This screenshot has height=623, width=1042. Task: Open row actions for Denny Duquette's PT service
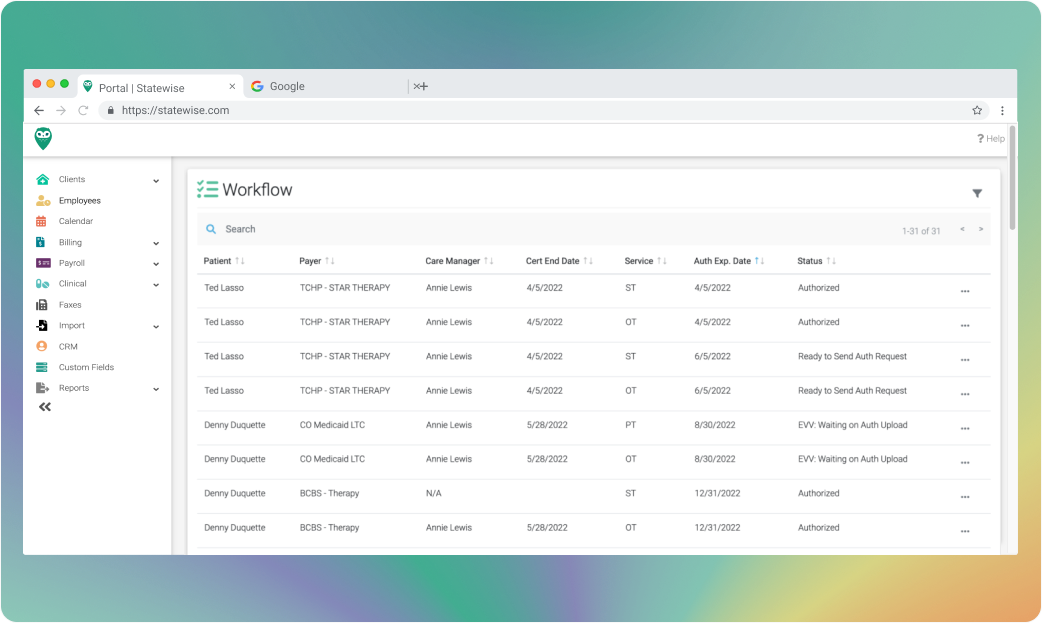(966, 428)
